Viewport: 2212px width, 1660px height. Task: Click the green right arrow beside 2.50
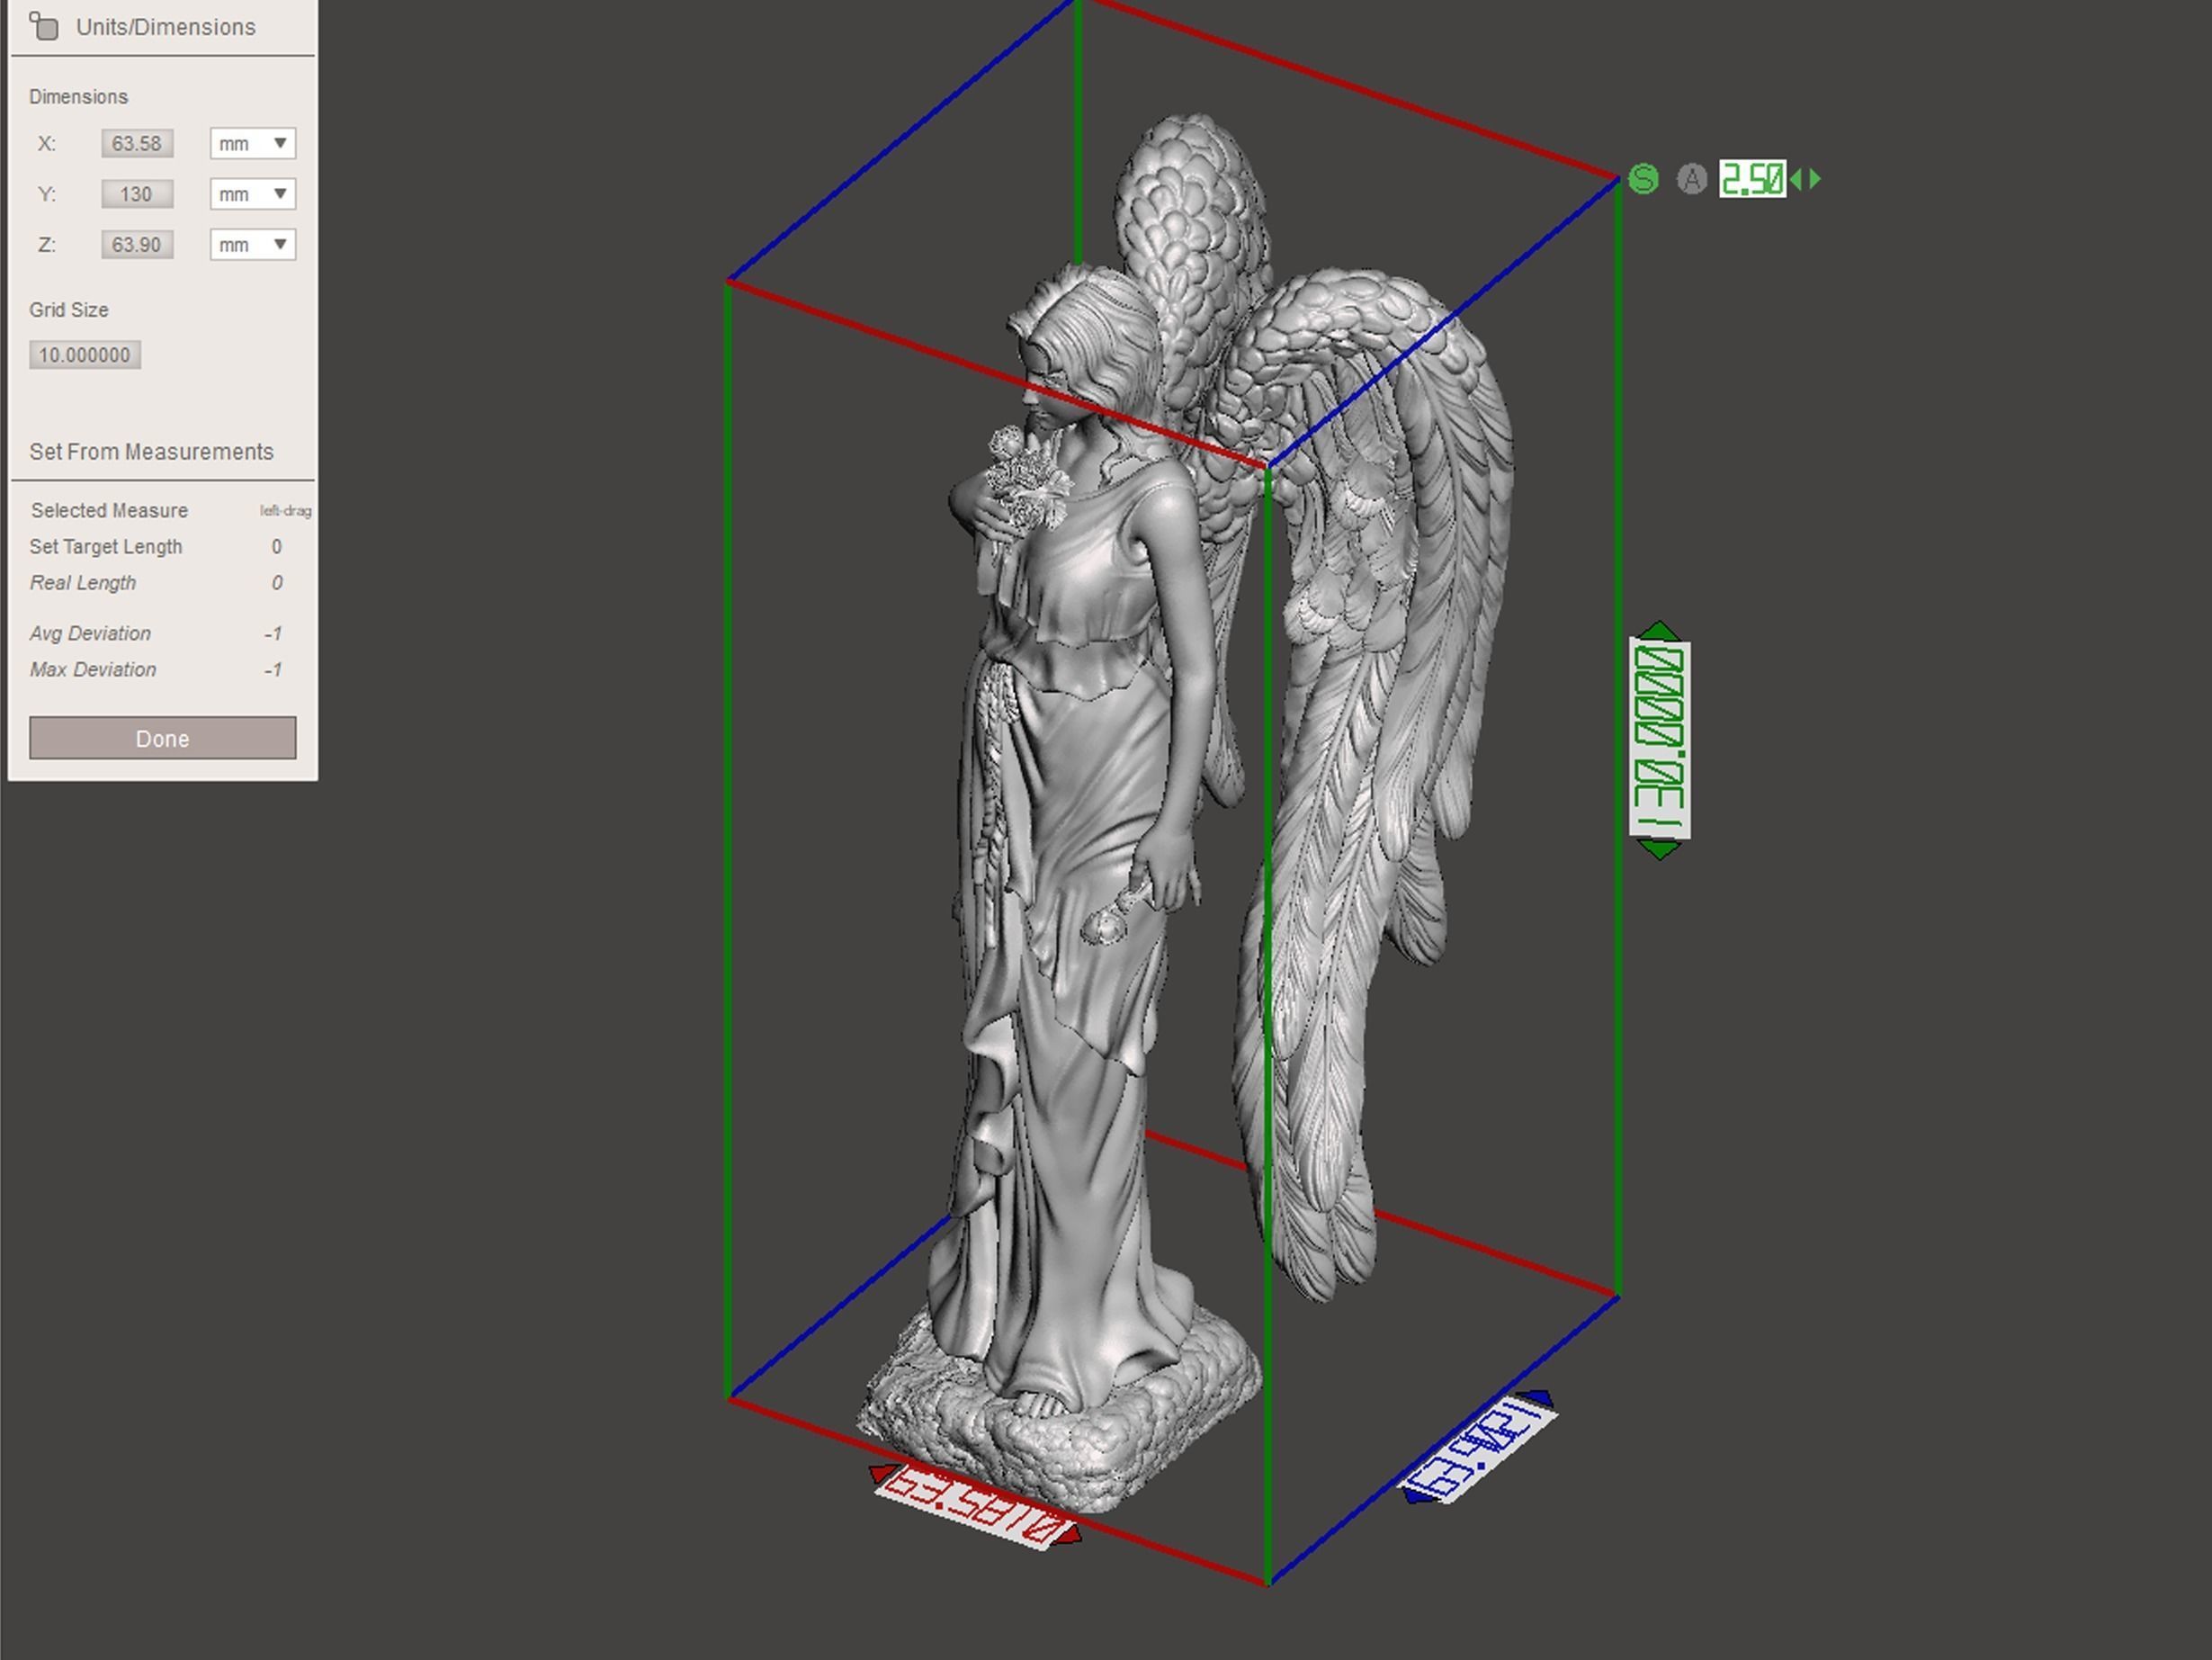(x=1815, y=179)
